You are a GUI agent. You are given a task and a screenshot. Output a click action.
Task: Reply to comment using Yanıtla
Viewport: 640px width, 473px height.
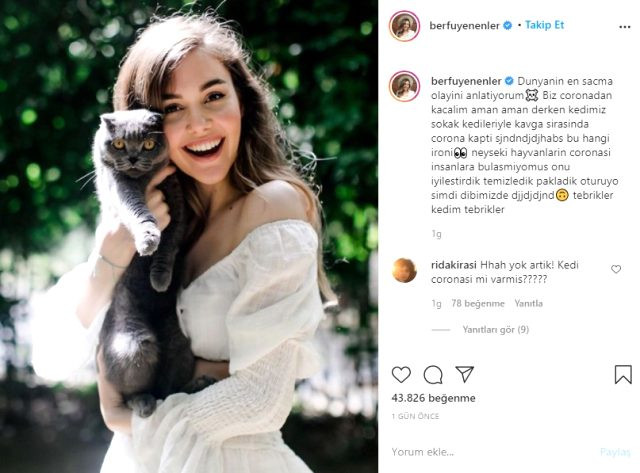528,303
